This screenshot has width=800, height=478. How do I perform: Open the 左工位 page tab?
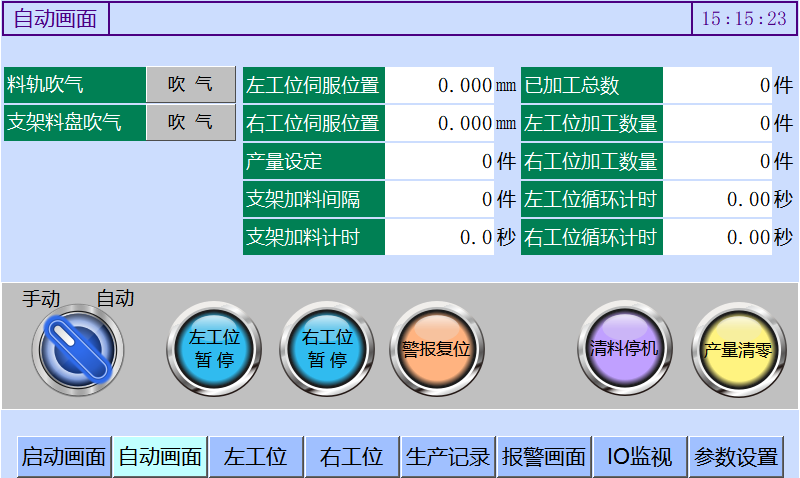tap(256, 457)
